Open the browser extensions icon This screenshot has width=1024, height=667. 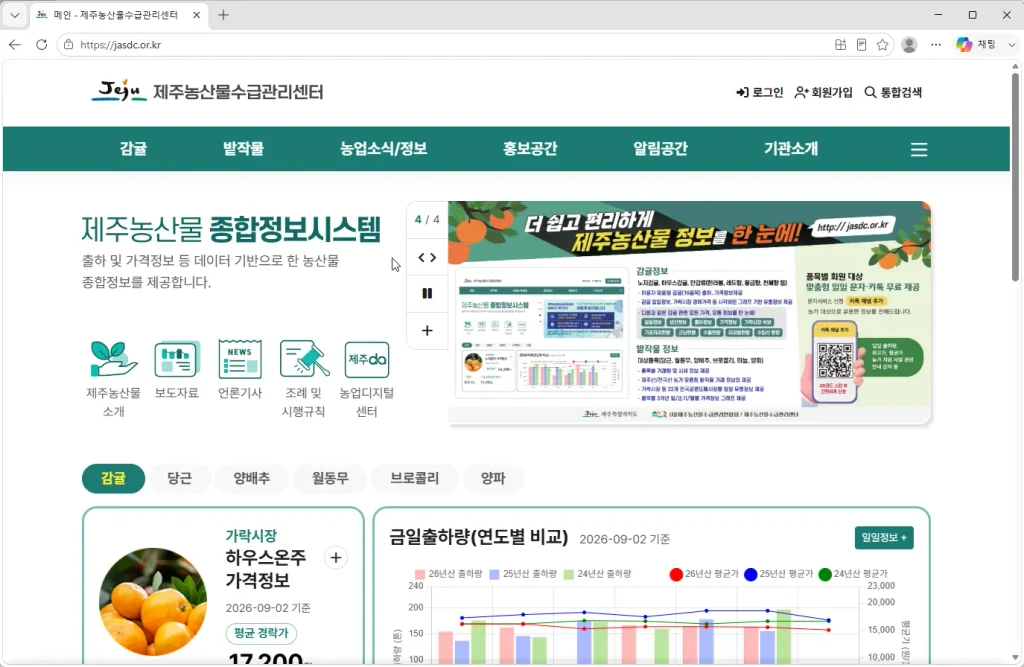[x=840, y=44]
